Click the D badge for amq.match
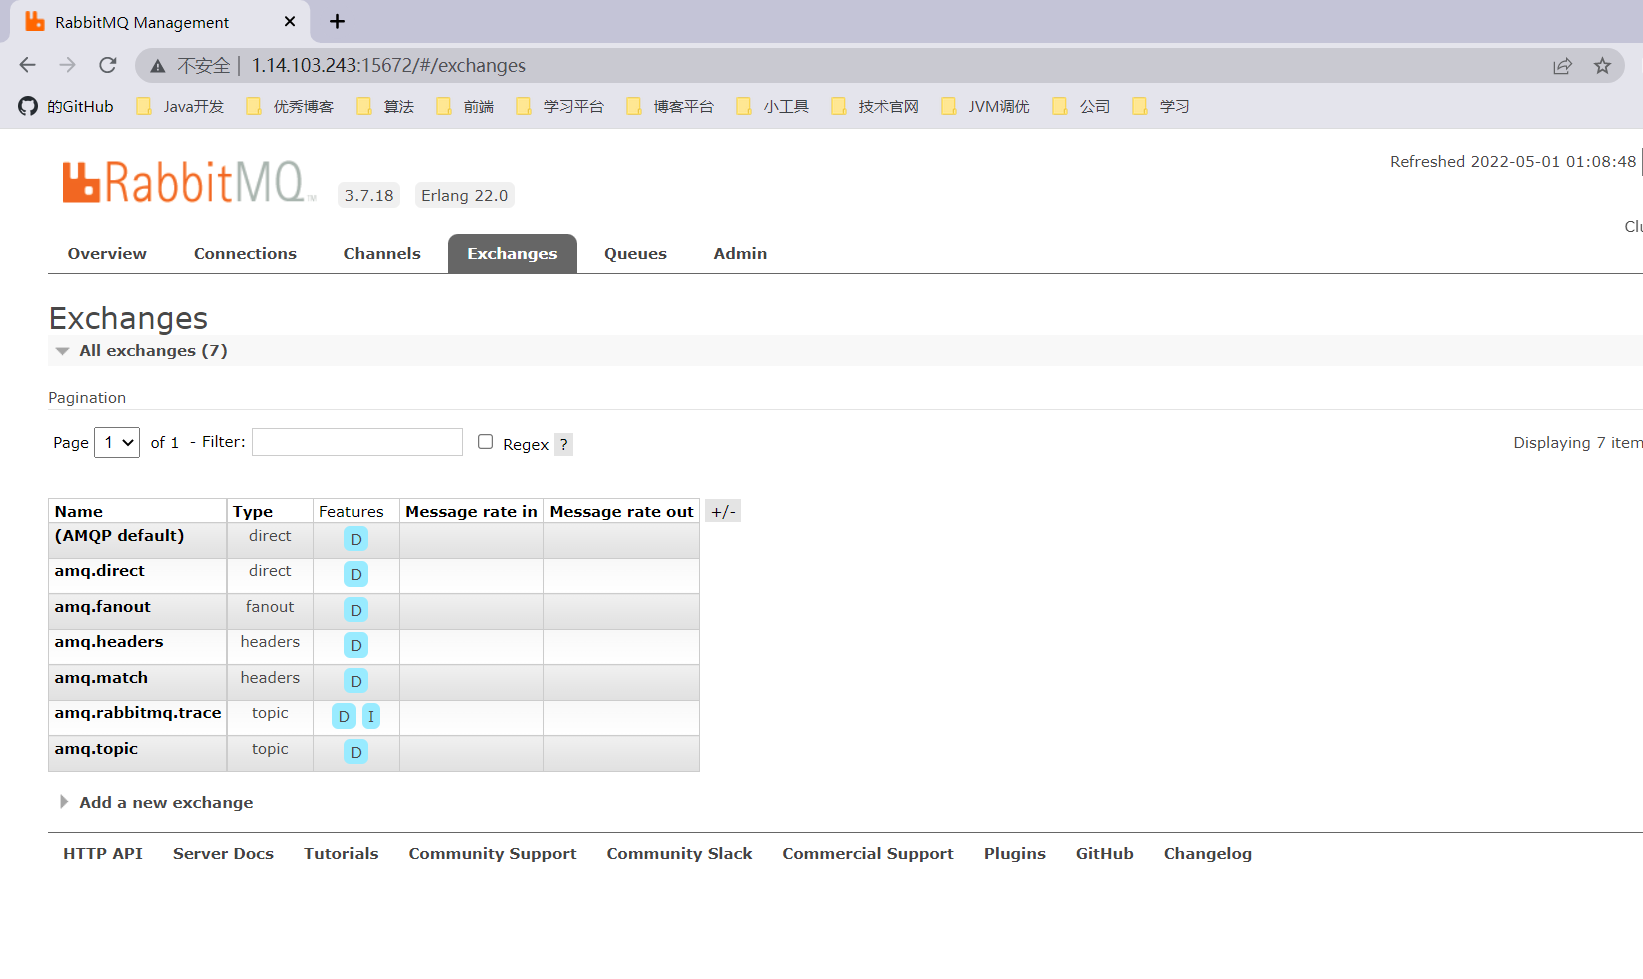1643x979 pixels. pyautogui.click(x=356, y=681)
